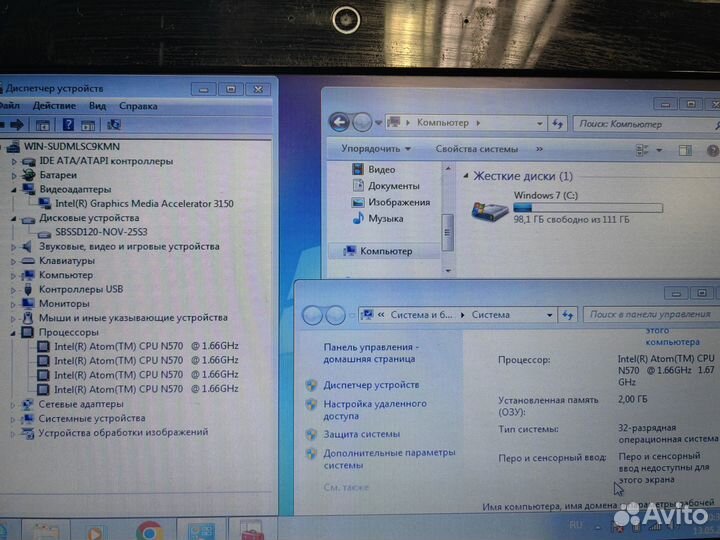Click the Системные устройства icon
The image size is (720, 540).
coord(28,418)
